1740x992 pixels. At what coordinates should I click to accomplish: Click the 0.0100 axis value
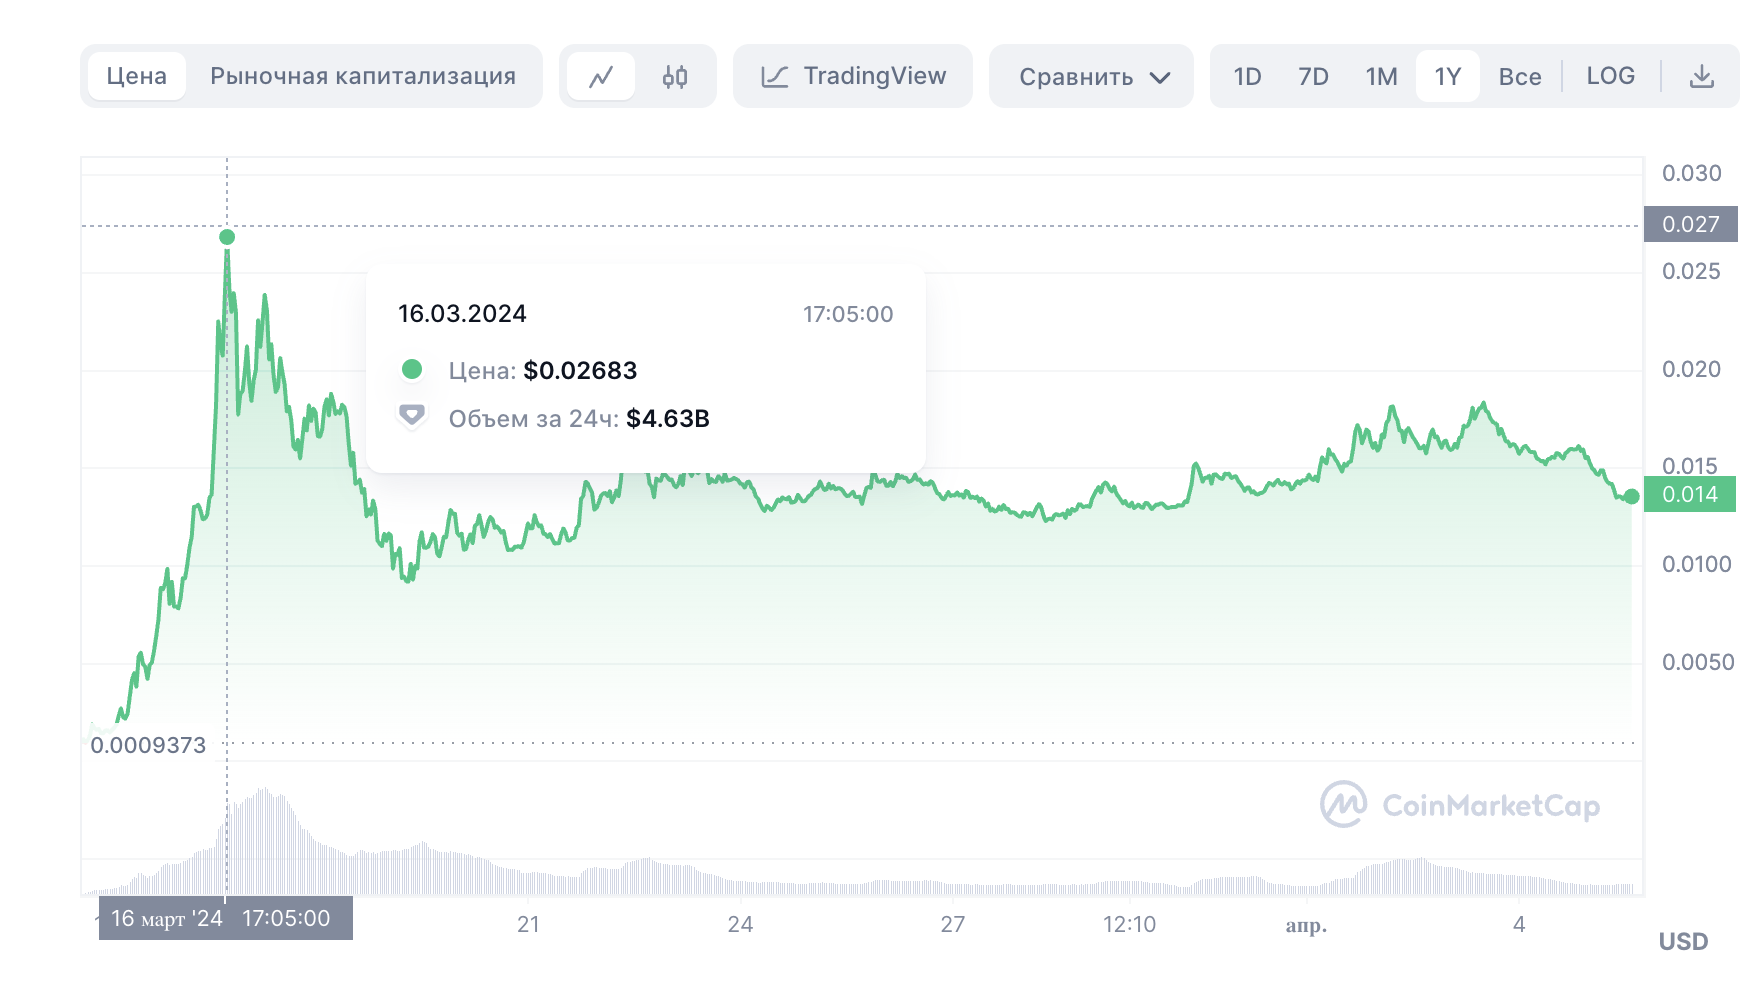(1696, 564)
